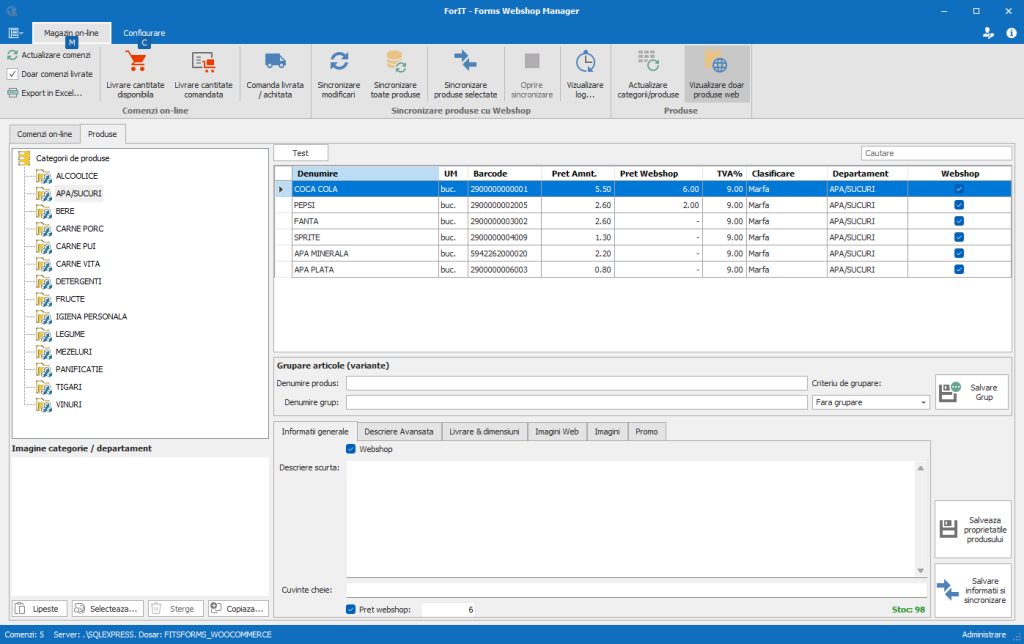
Task: Switch to Comenzi on-line tab
Action: coord(44,134)
